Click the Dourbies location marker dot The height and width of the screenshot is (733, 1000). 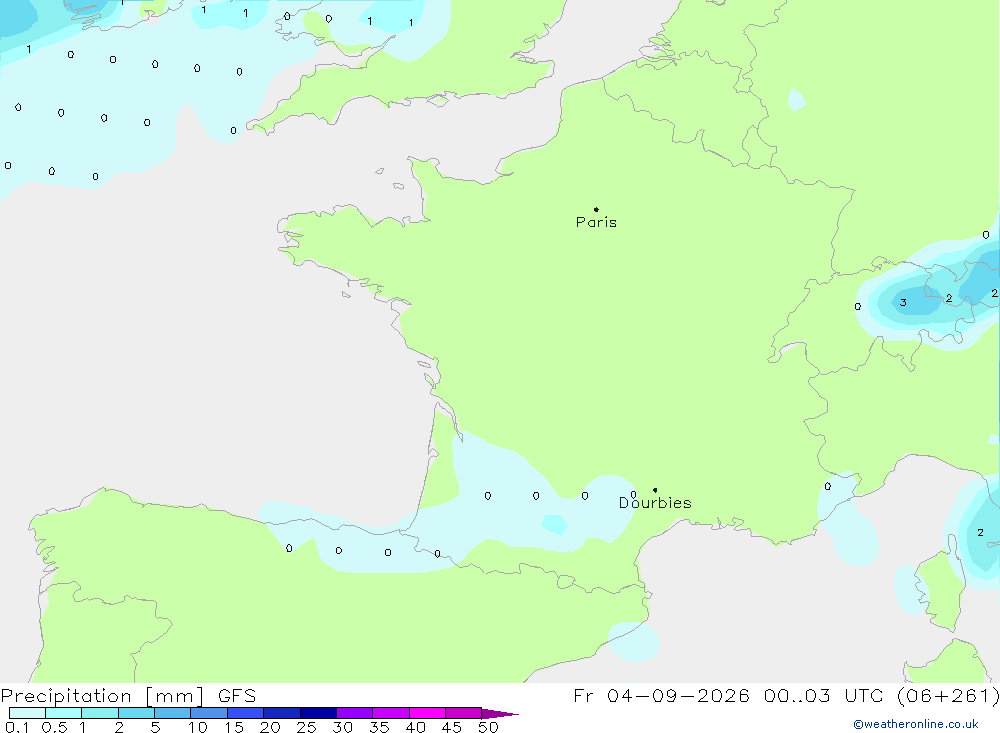click(655, 490)
